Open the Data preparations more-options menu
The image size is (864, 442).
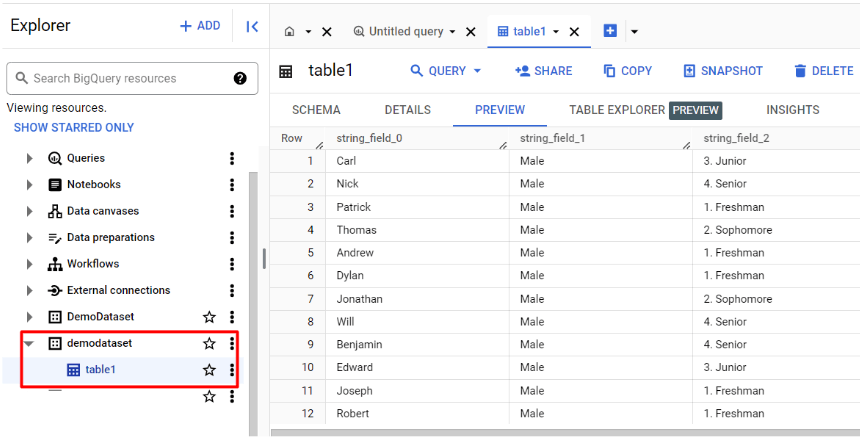click(x=232, y=238)
